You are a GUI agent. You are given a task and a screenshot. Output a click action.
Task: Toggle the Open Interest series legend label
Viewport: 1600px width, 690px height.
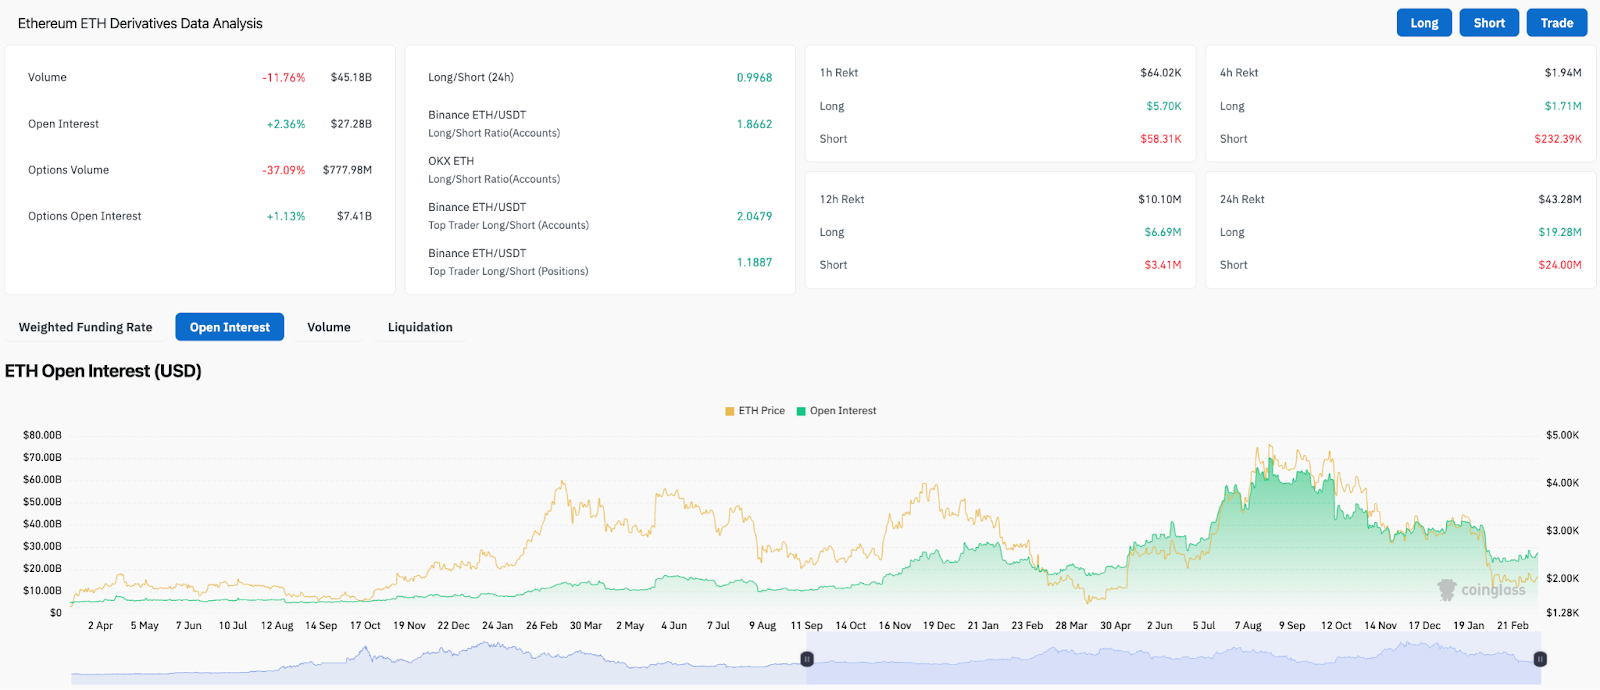tap(843, 411)
